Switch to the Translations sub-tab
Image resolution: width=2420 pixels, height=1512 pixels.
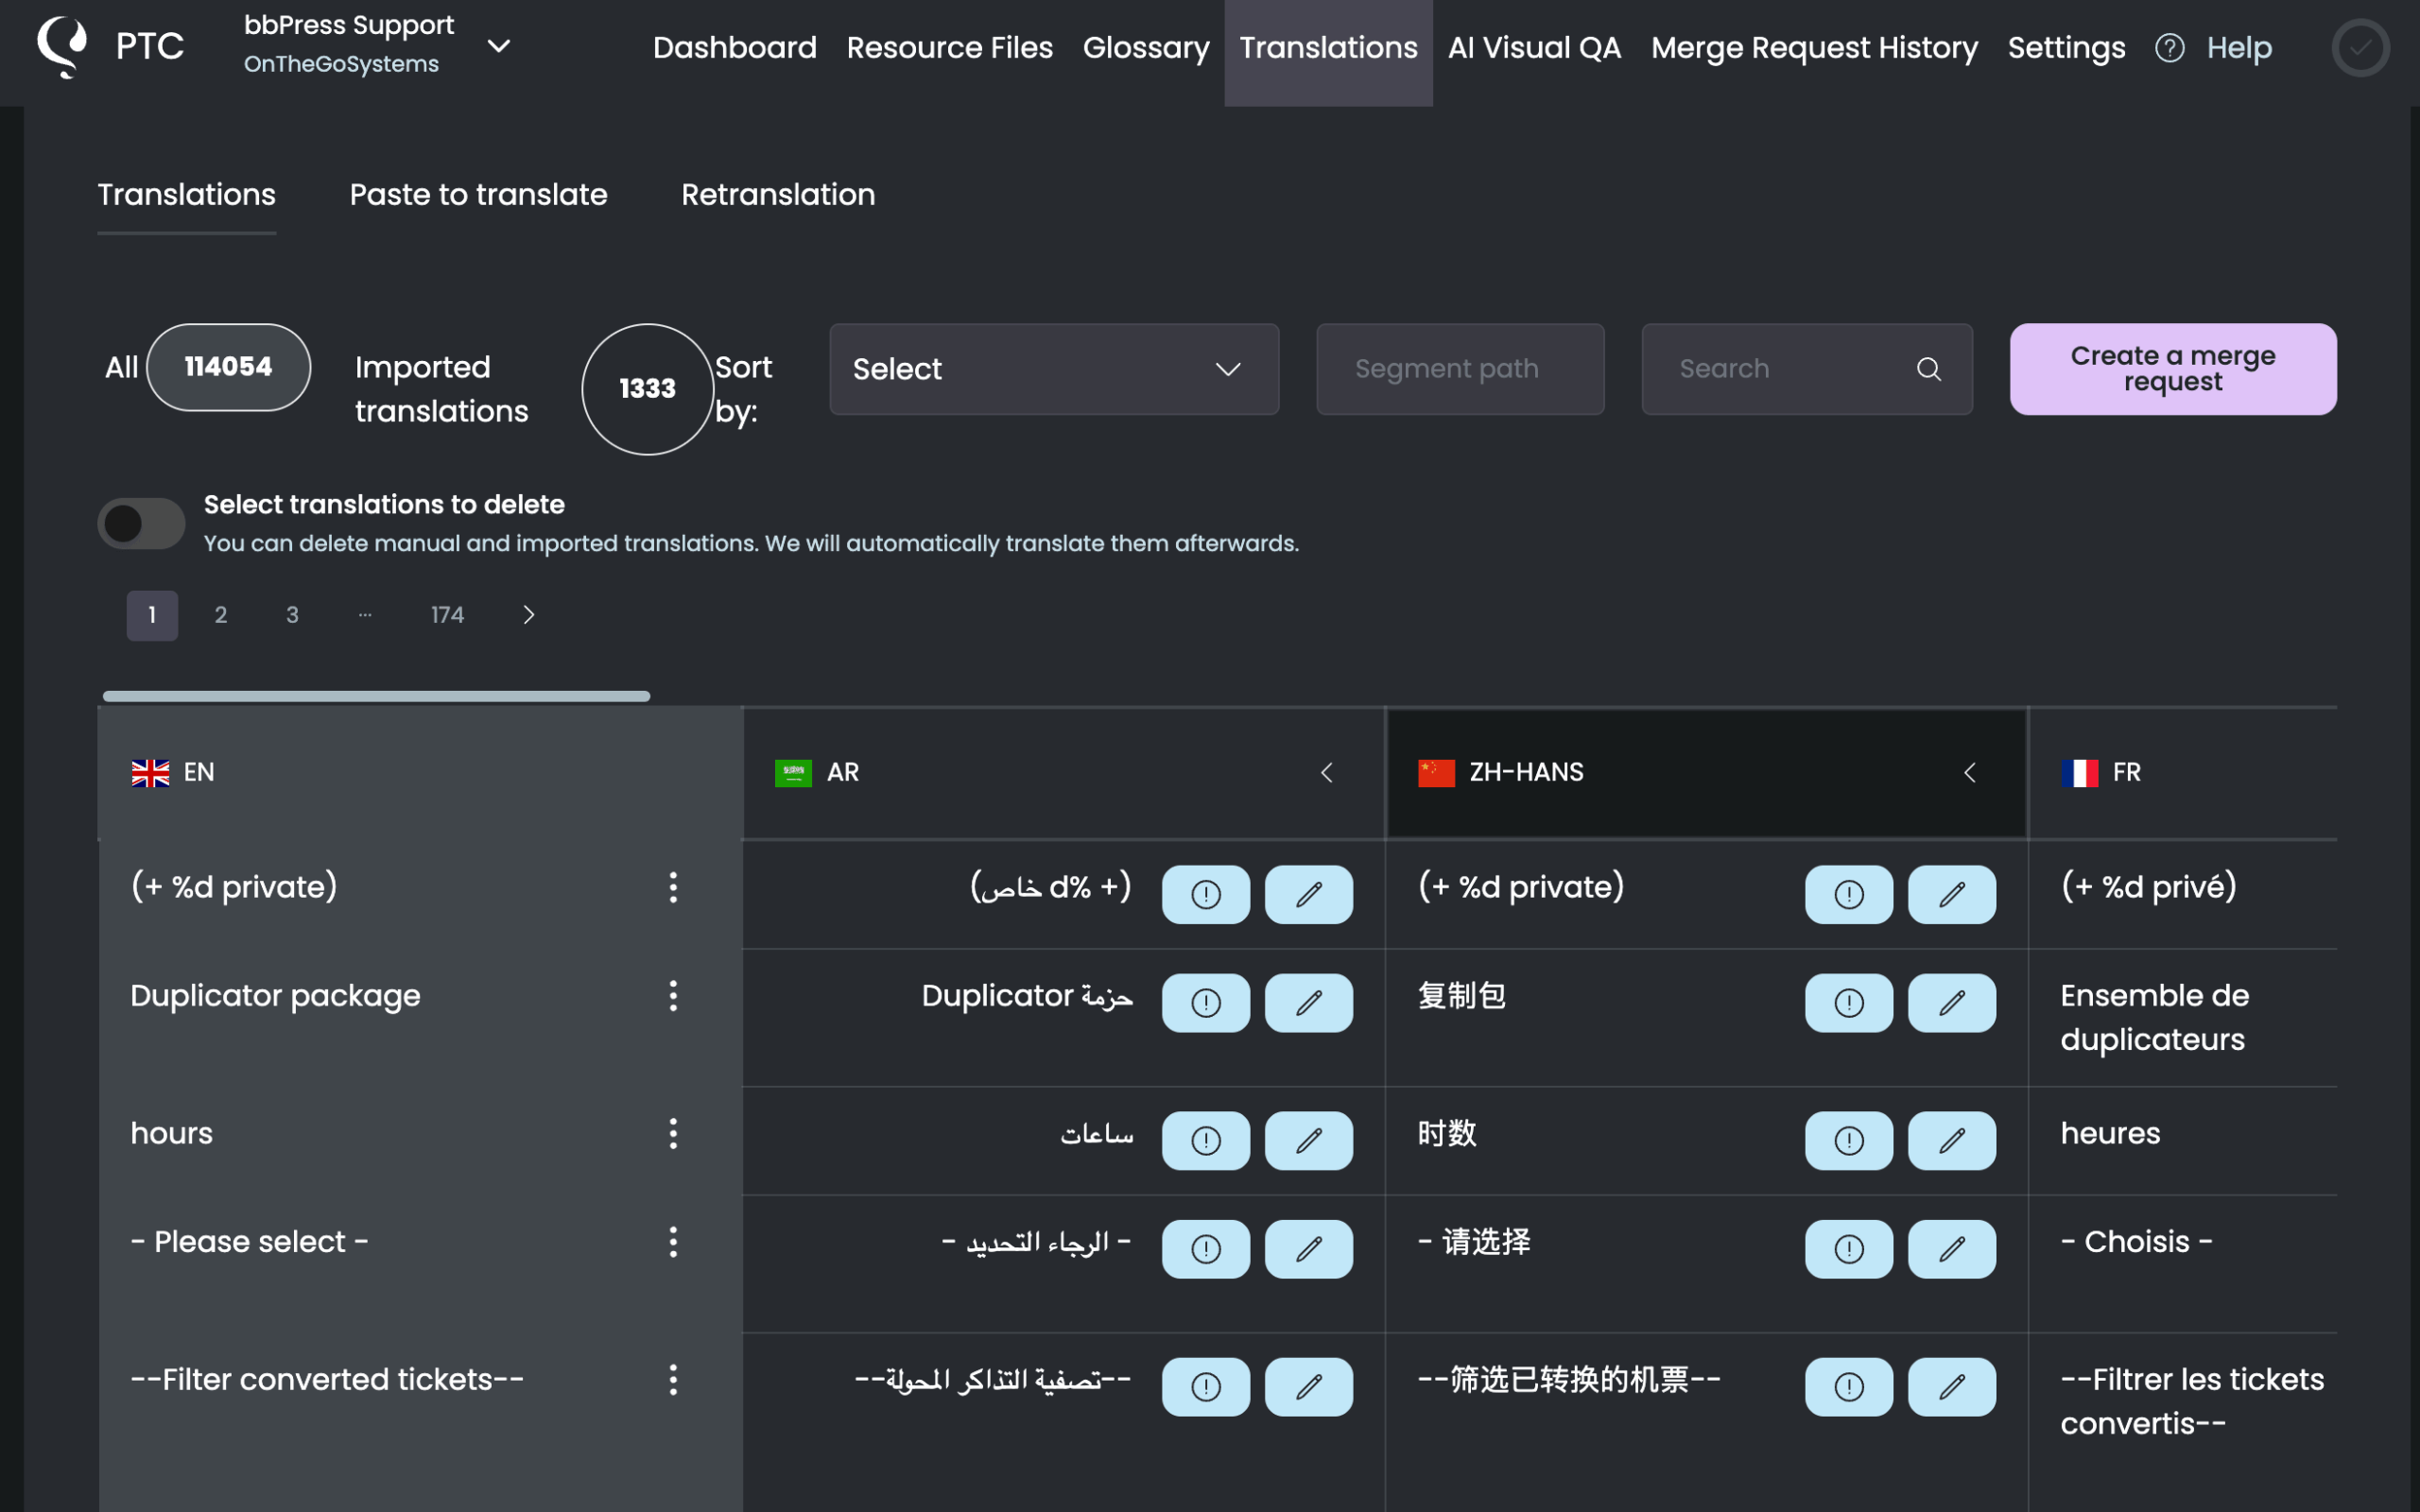click(x=186, y=194)
